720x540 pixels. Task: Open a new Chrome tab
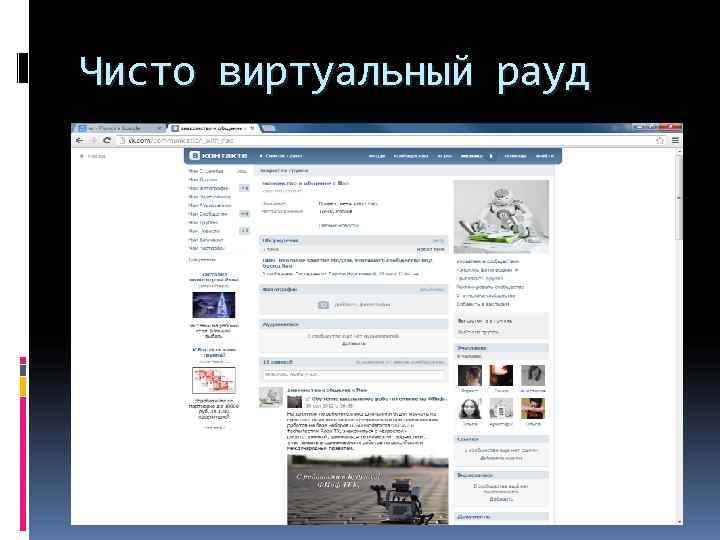(x=268, y=129)
